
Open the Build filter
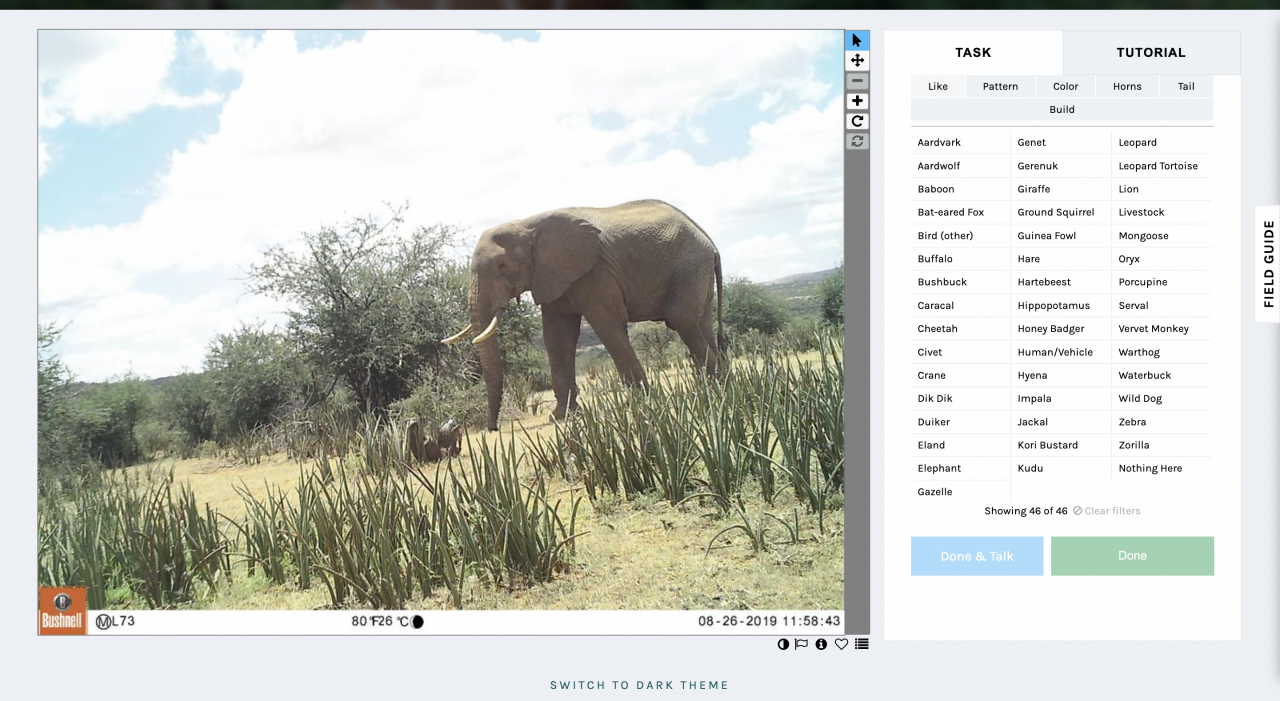[x=1062, y=109]
